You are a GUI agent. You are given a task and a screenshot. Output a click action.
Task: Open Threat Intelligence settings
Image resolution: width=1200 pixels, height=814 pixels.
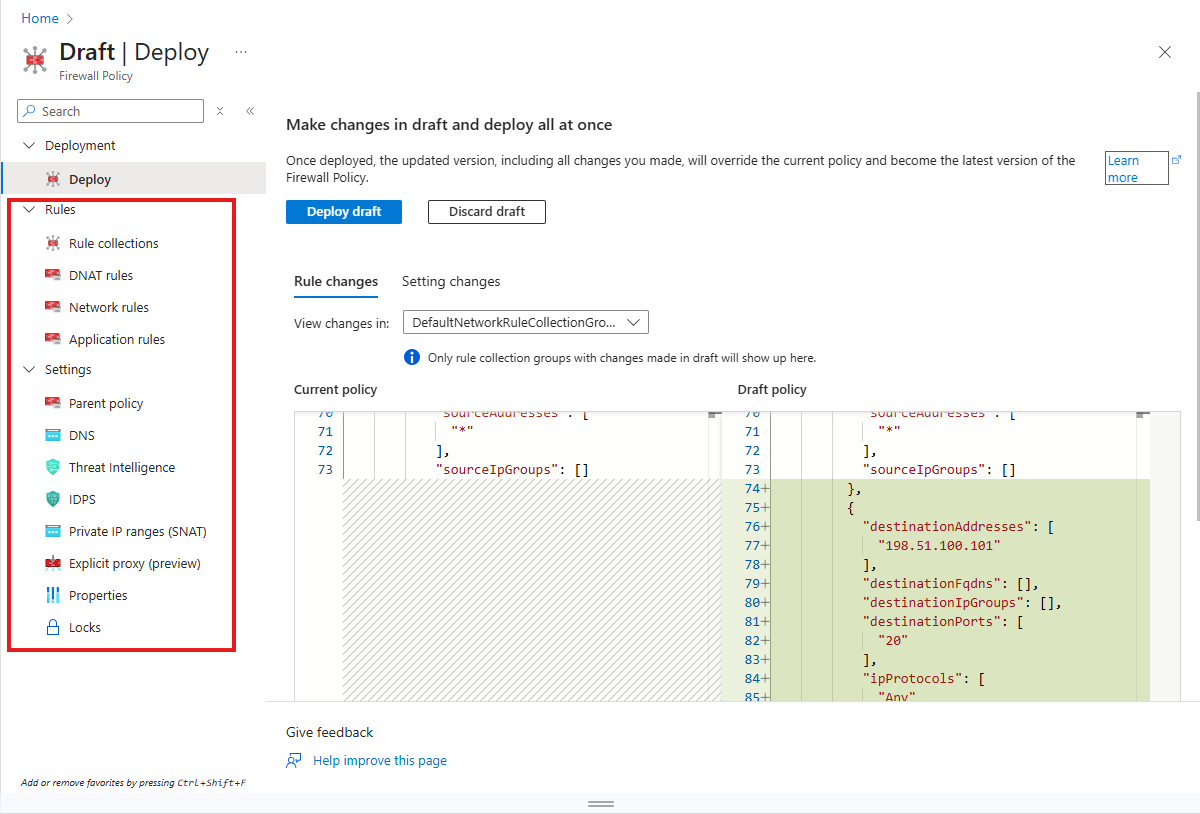[x=122, y=467]
